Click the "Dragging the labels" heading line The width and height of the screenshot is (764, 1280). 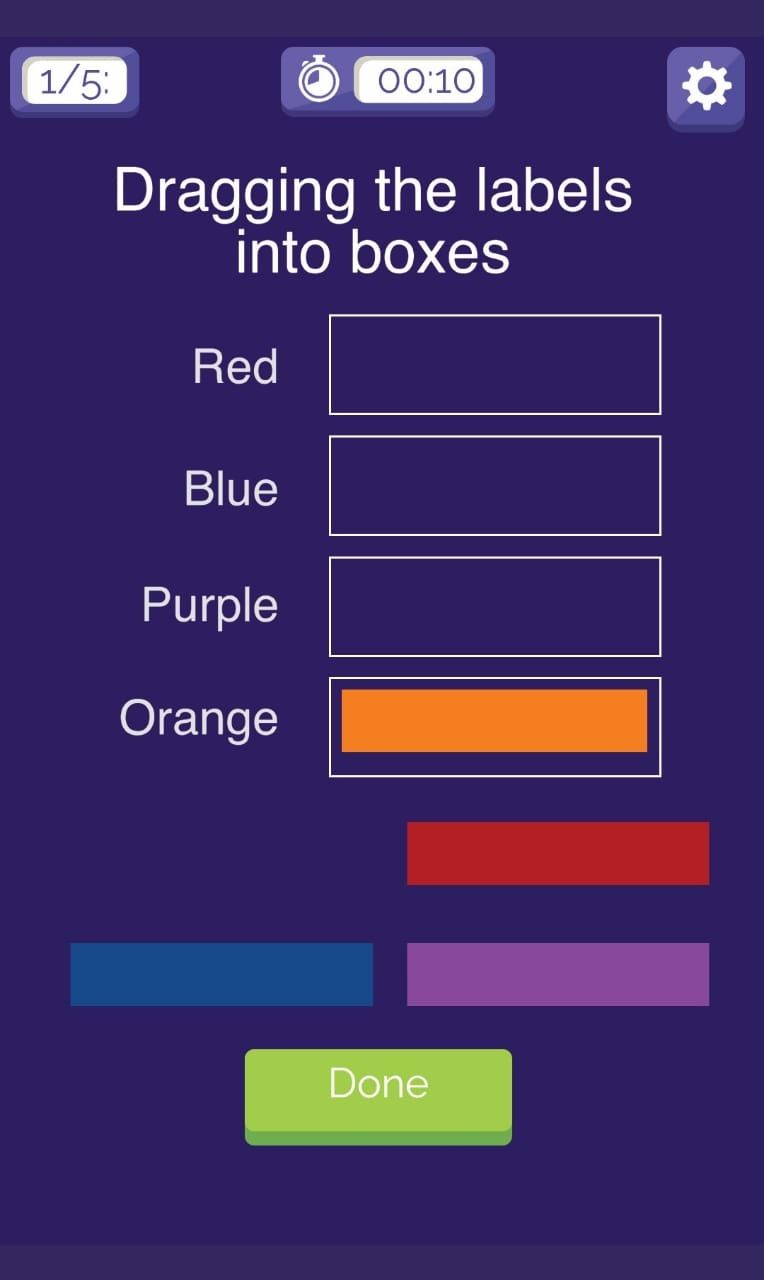pyautogui.click(x=373, y=190)
